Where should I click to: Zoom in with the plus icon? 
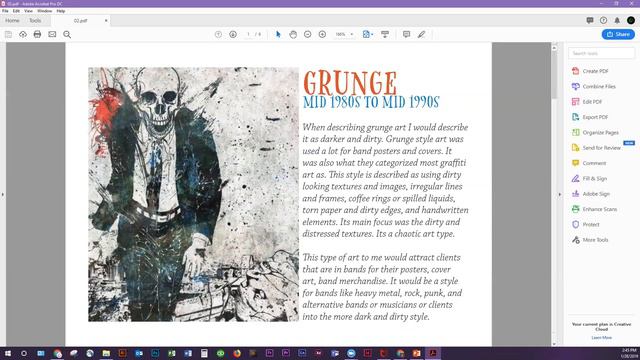click(x=322, y=34)
